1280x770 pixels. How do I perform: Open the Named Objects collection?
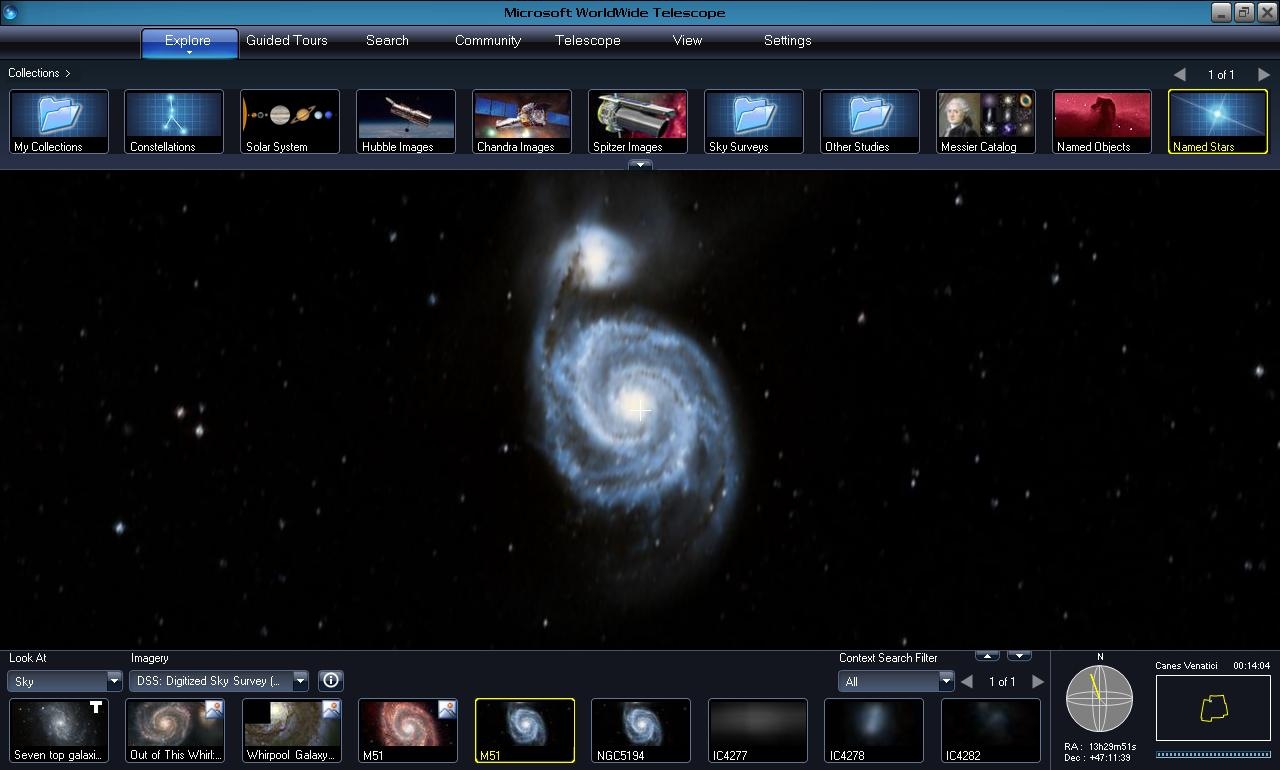(1102, 121)
